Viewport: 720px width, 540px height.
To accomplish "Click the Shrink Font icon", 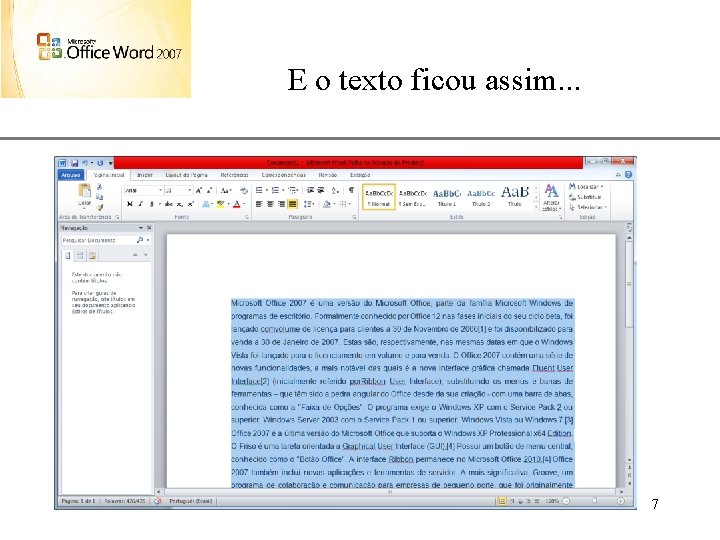I will point(209,191).
